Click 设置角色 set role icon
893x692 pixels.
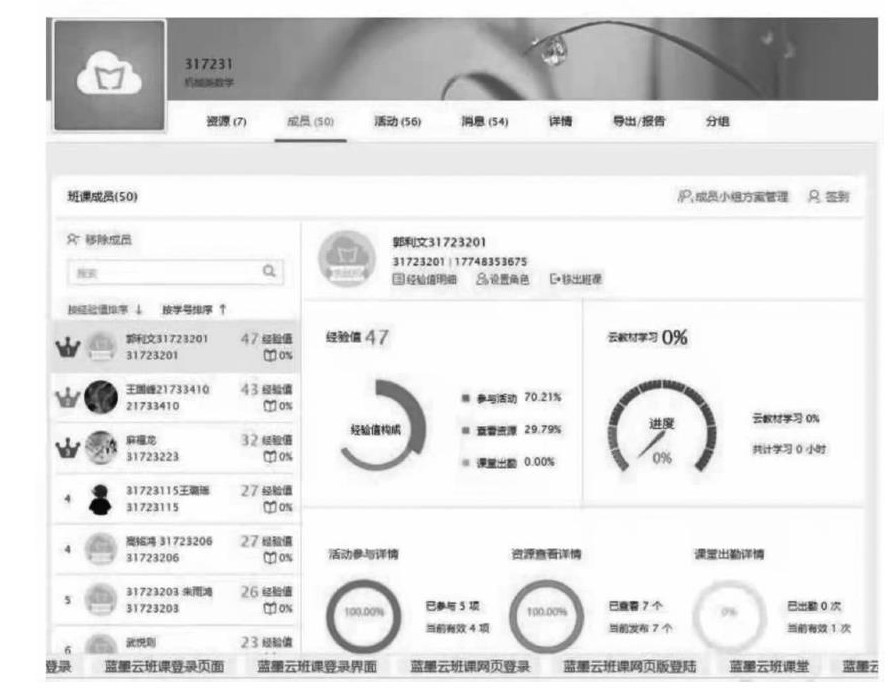click(x=482, y=279)
